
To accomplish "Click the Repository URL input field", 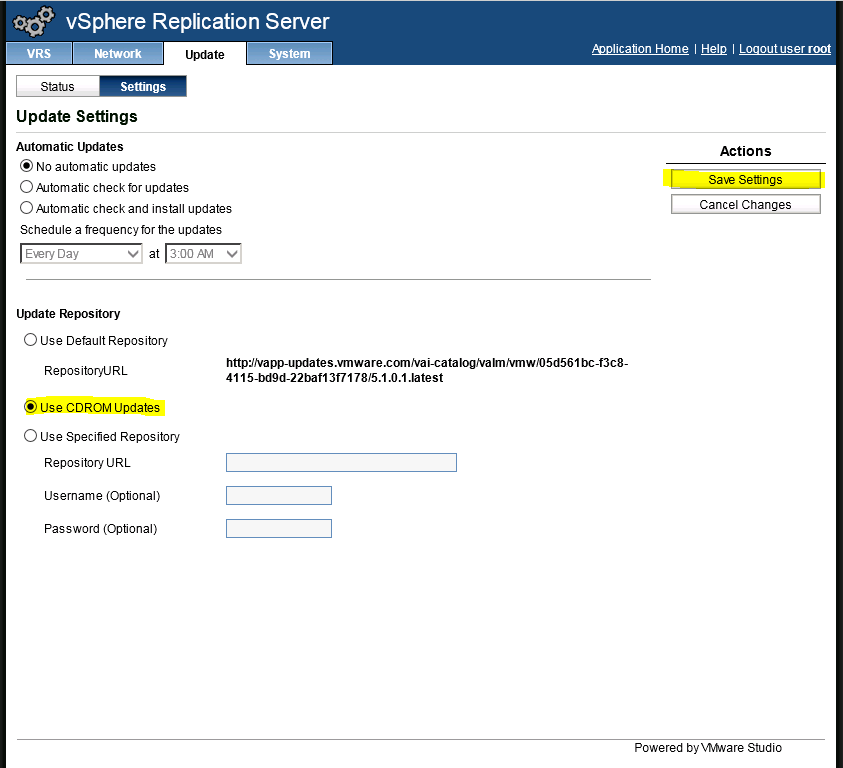I will pyautogui.click(x=340, y=462).
